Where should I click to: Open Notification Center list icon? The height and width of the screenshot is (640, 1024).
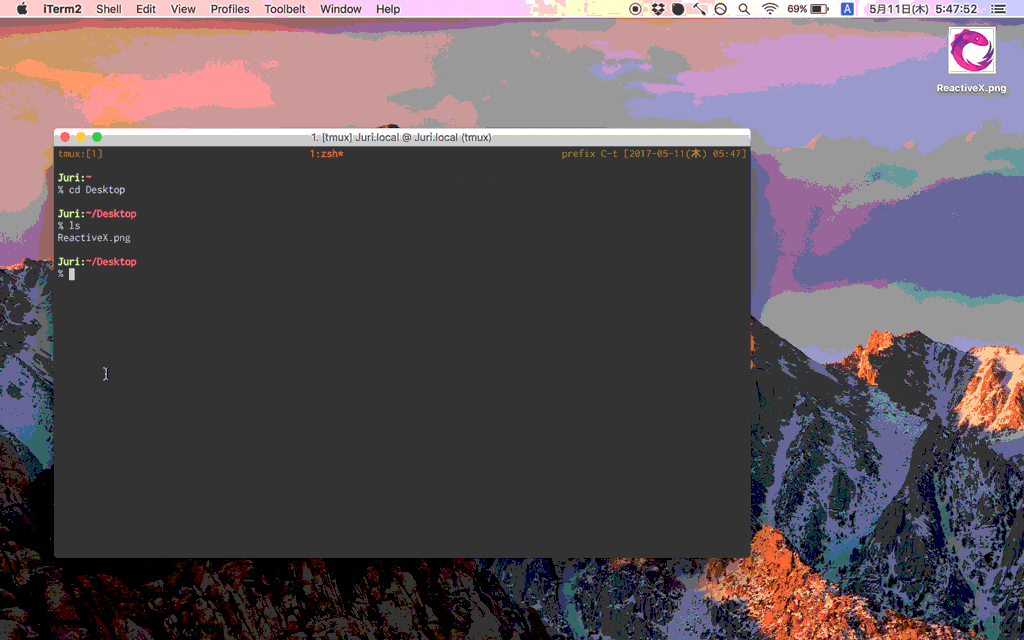(998, 9)
